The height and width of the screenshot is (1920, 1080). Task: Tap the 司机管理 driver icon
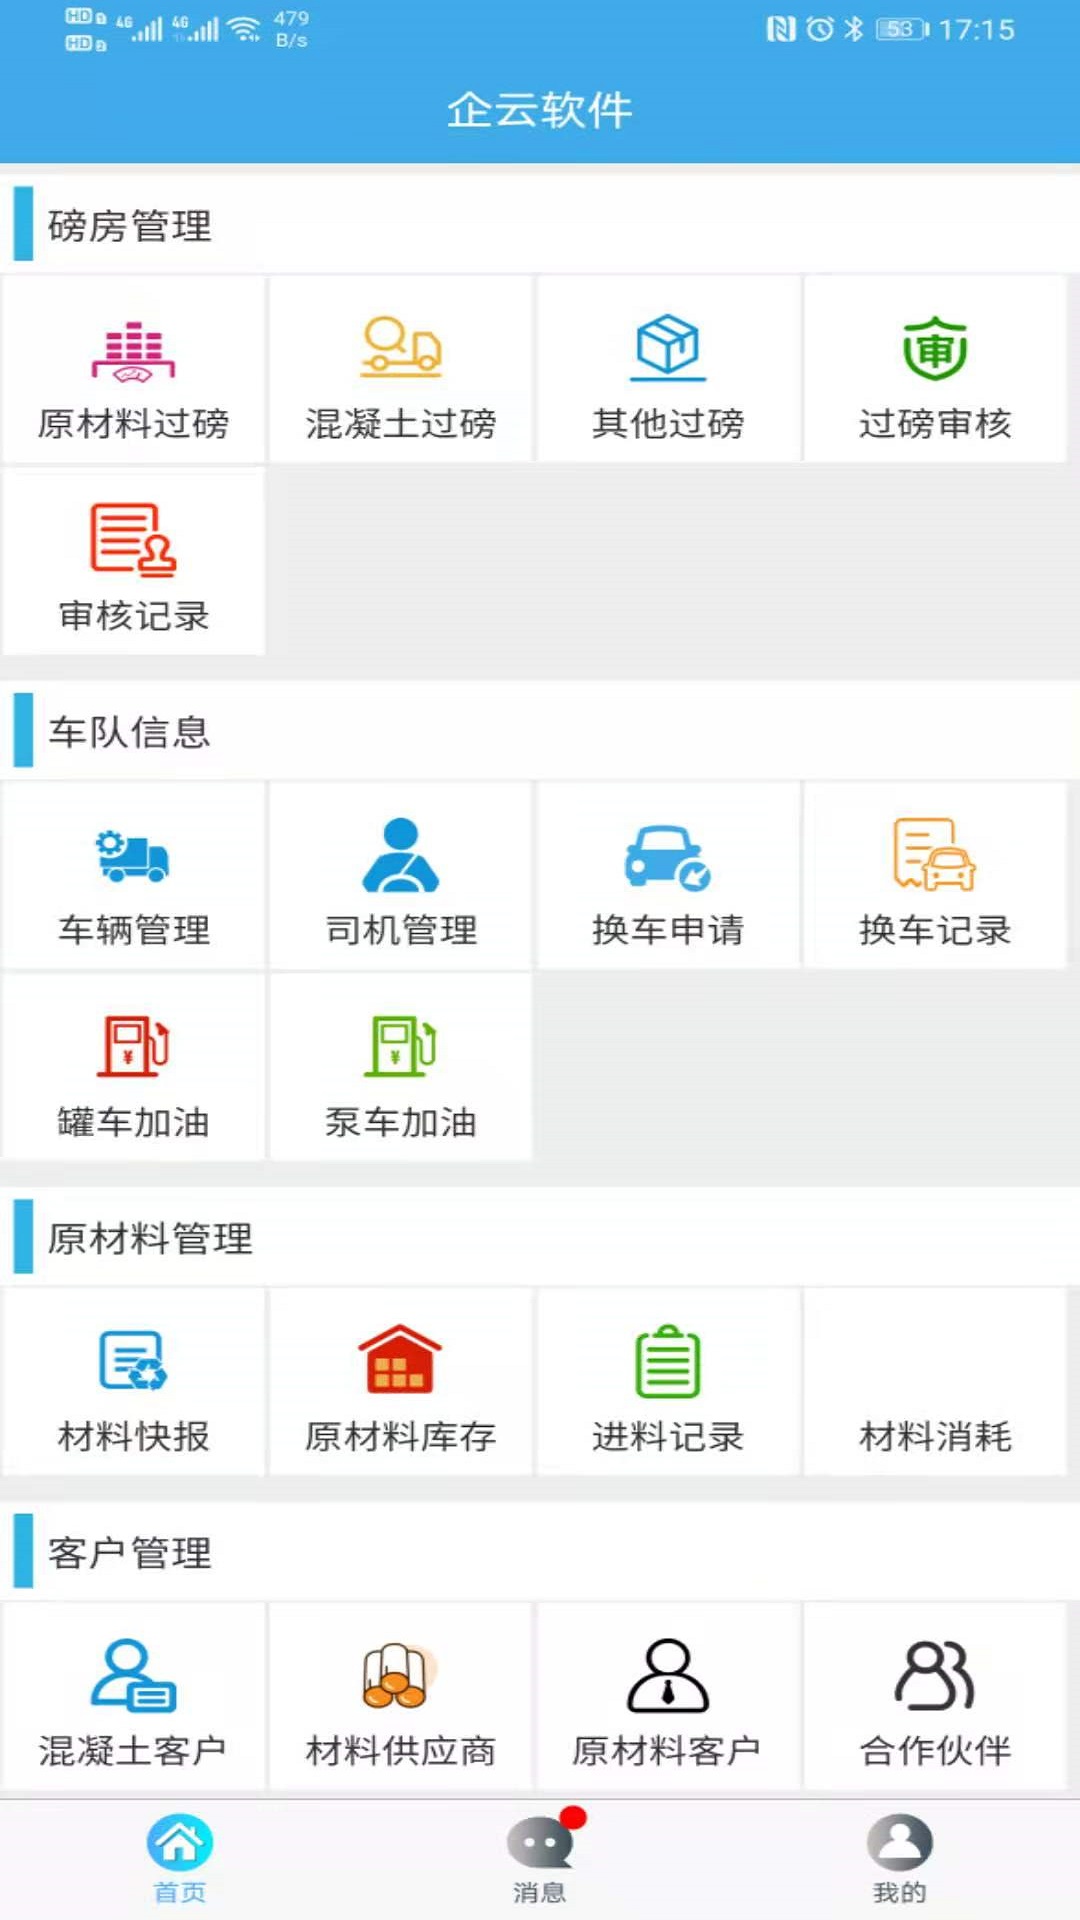tap(400, 856)
